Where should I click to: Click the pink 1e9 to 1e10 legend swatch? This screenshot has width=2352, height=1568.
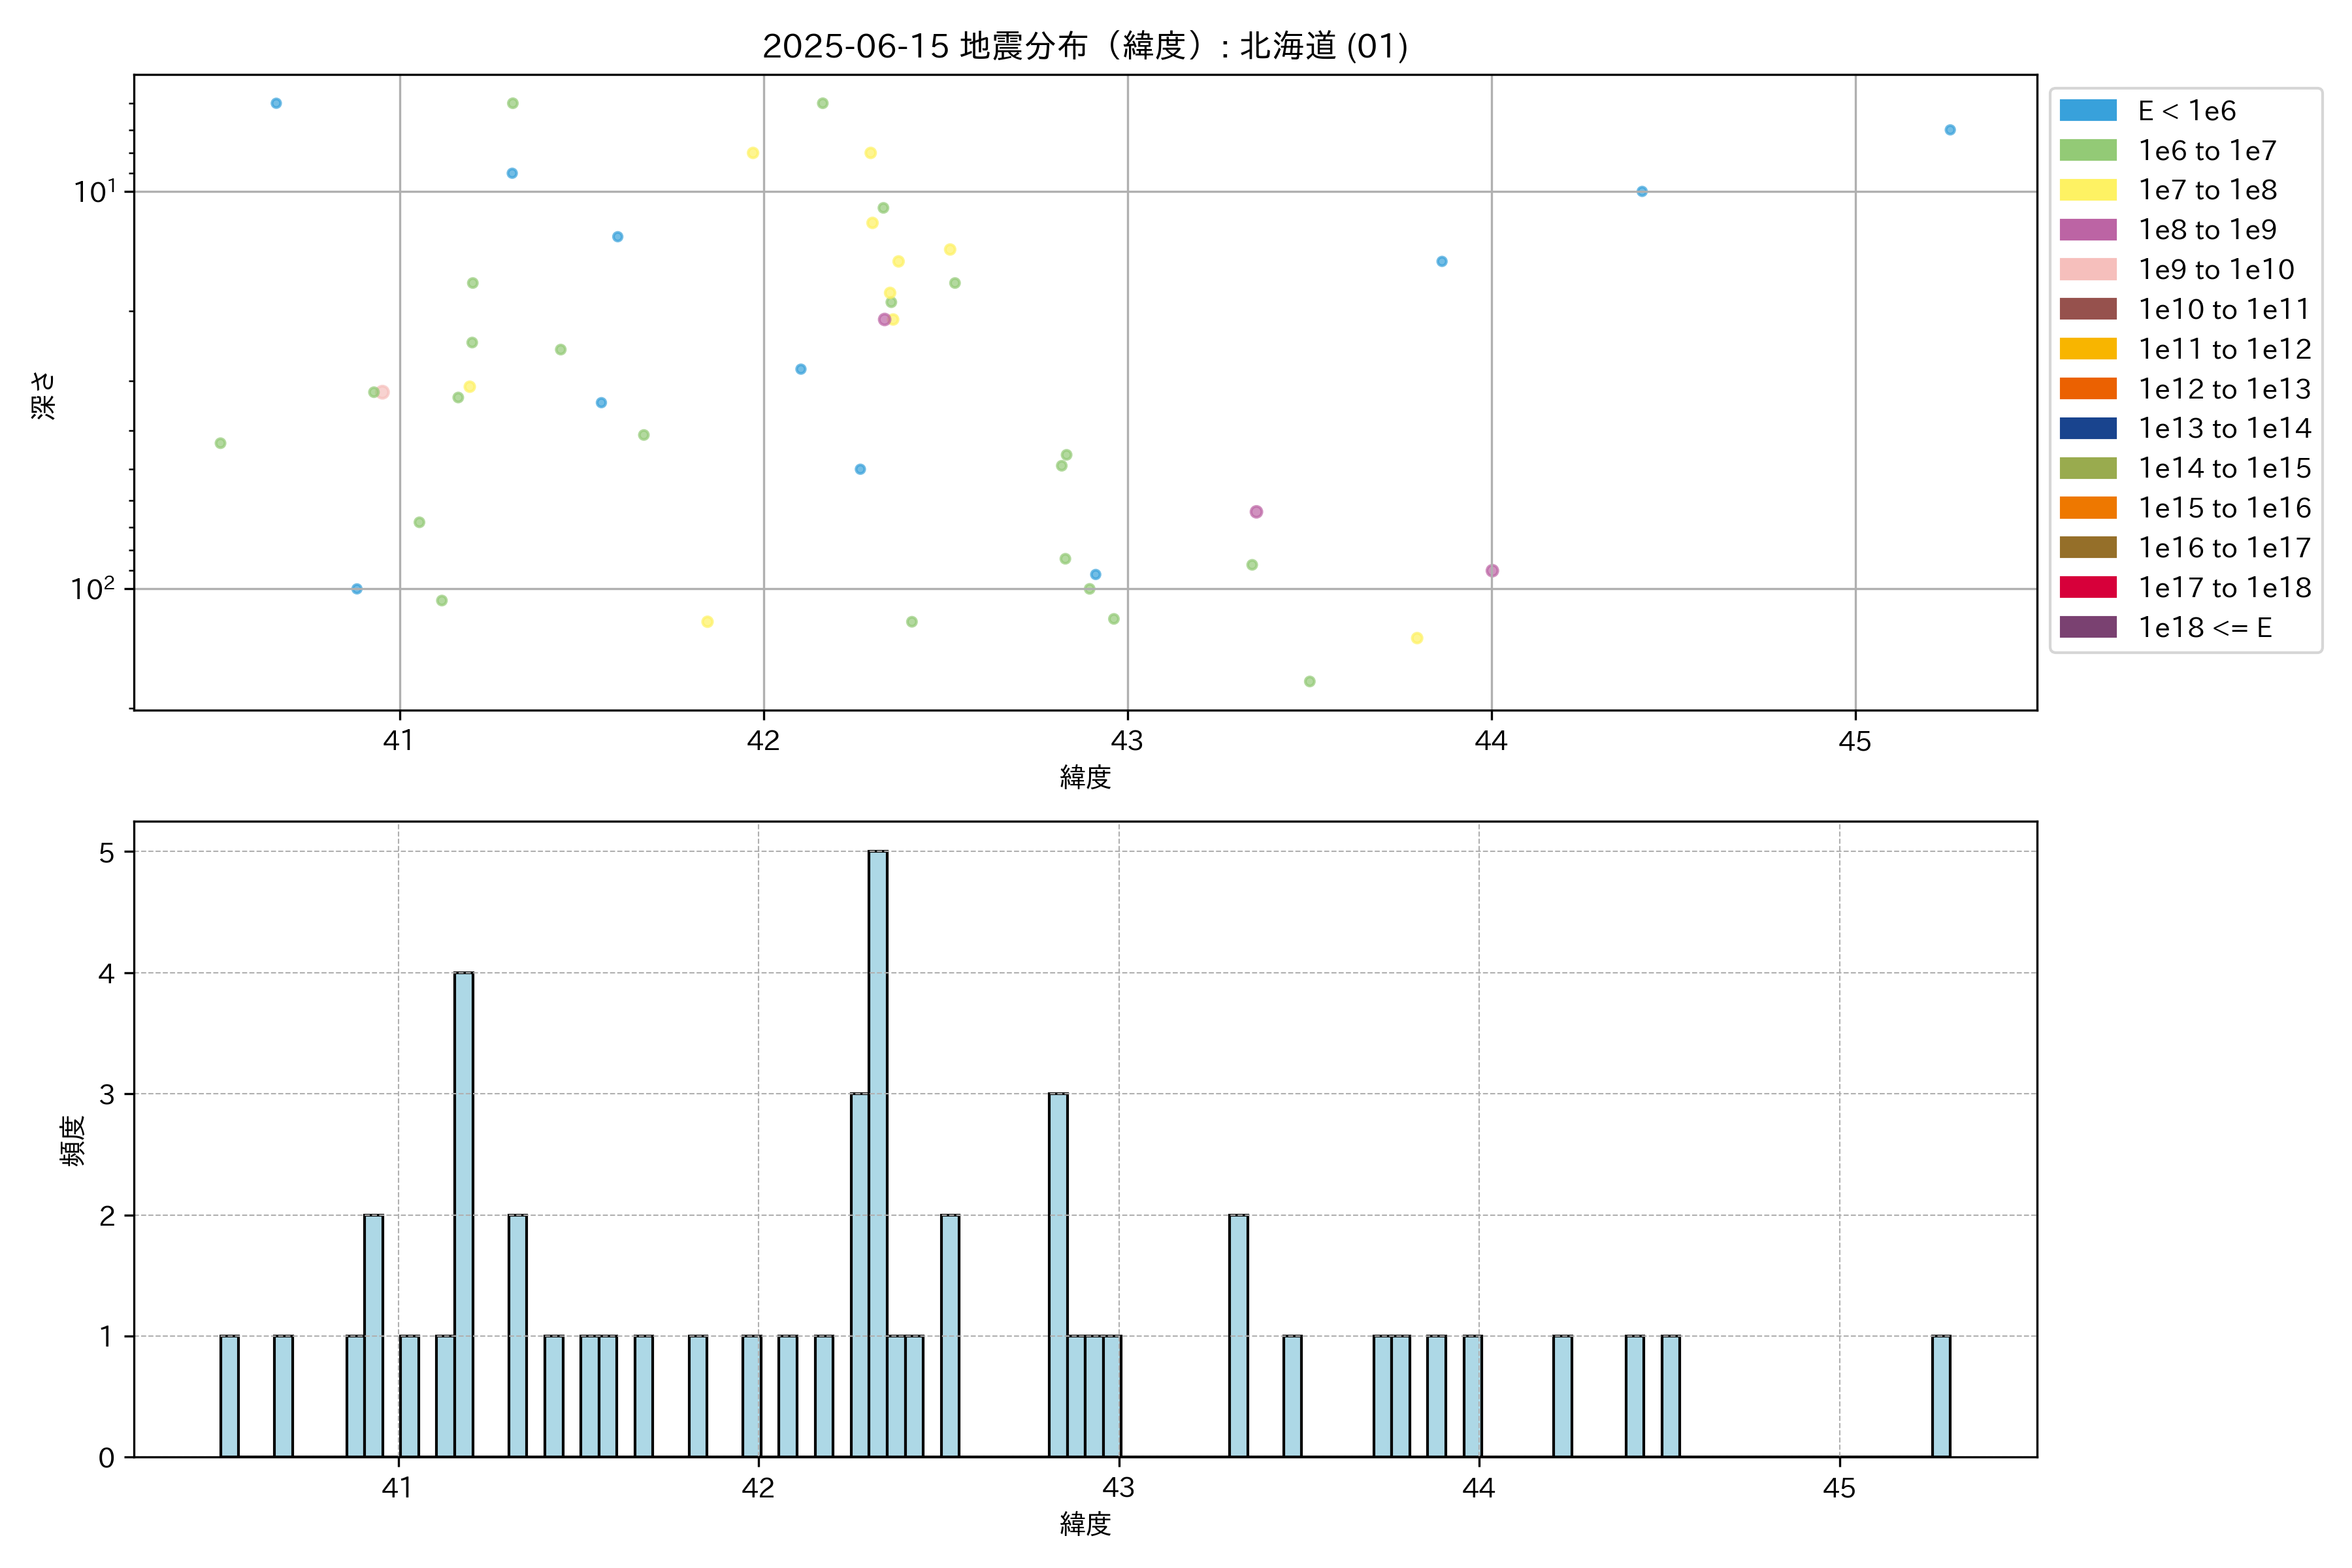(x=2087, y=270)
